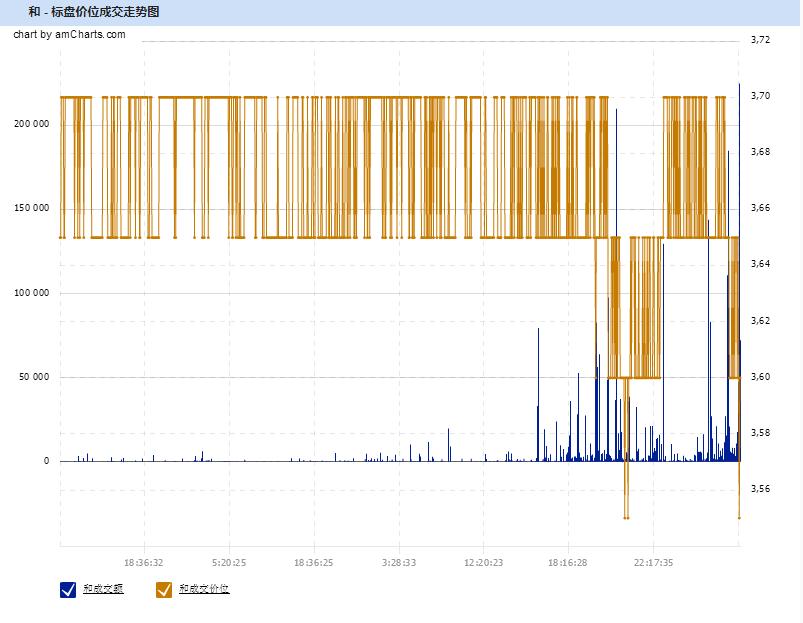Image resolution: width=803 pixels, height=623 pixels.
Task: Click the 5:20:25 time axis label
Action: pyautogui.click(x=229, y=563)
